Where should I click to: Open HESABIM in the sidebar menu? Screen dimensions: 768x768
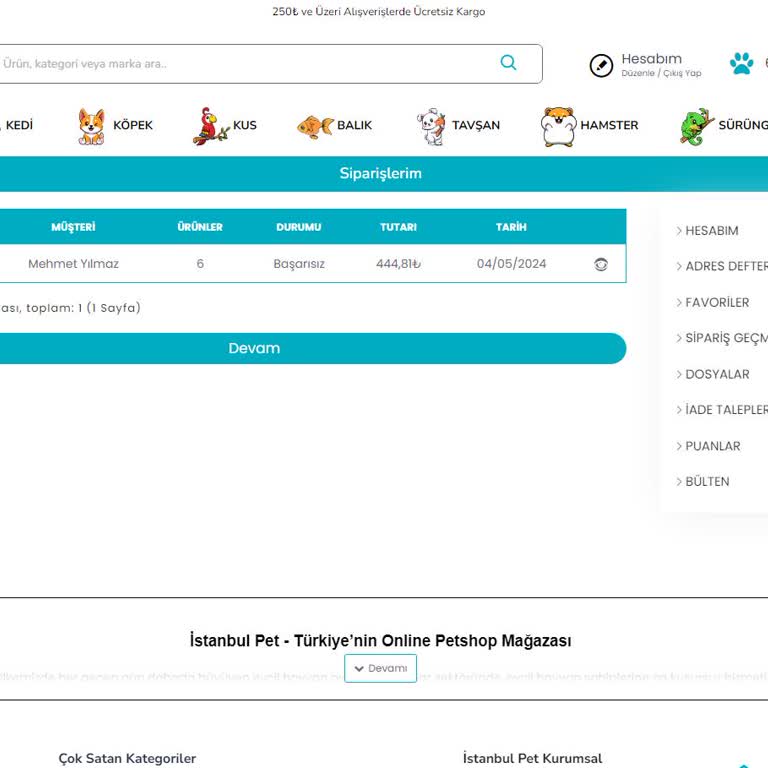(711, 231)
